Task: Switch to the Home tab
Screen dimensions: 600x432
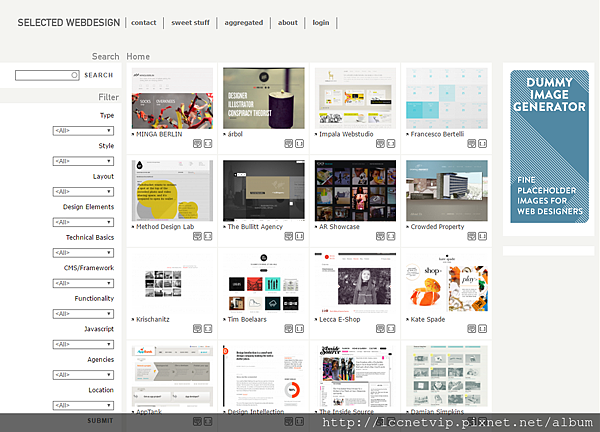Action: coord(138,57)
